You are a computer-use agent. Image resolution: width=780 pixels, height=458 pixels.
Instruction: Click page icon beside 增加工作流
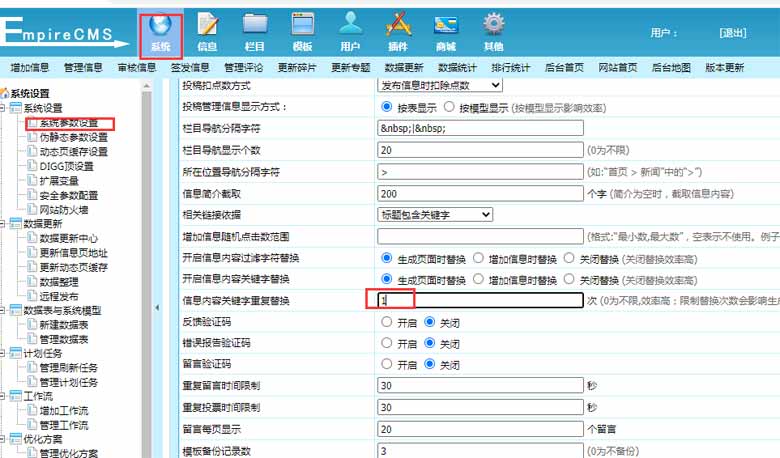[x=32, y=411]
